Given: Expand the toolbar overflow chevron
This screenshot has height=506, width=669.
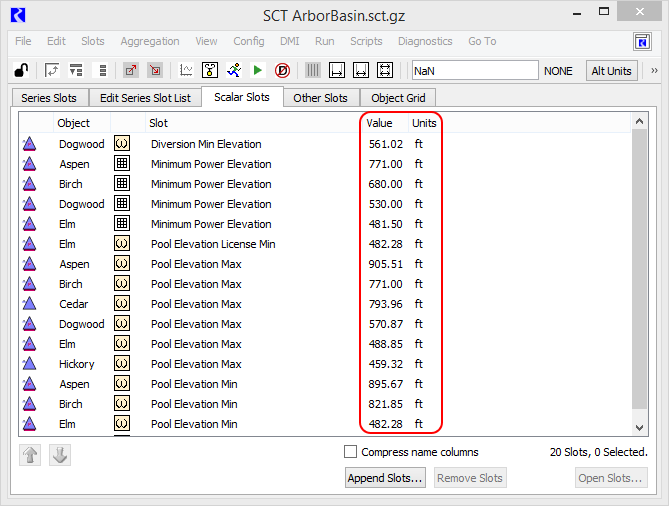Looking at the screenshot, I should coord(654,71).
